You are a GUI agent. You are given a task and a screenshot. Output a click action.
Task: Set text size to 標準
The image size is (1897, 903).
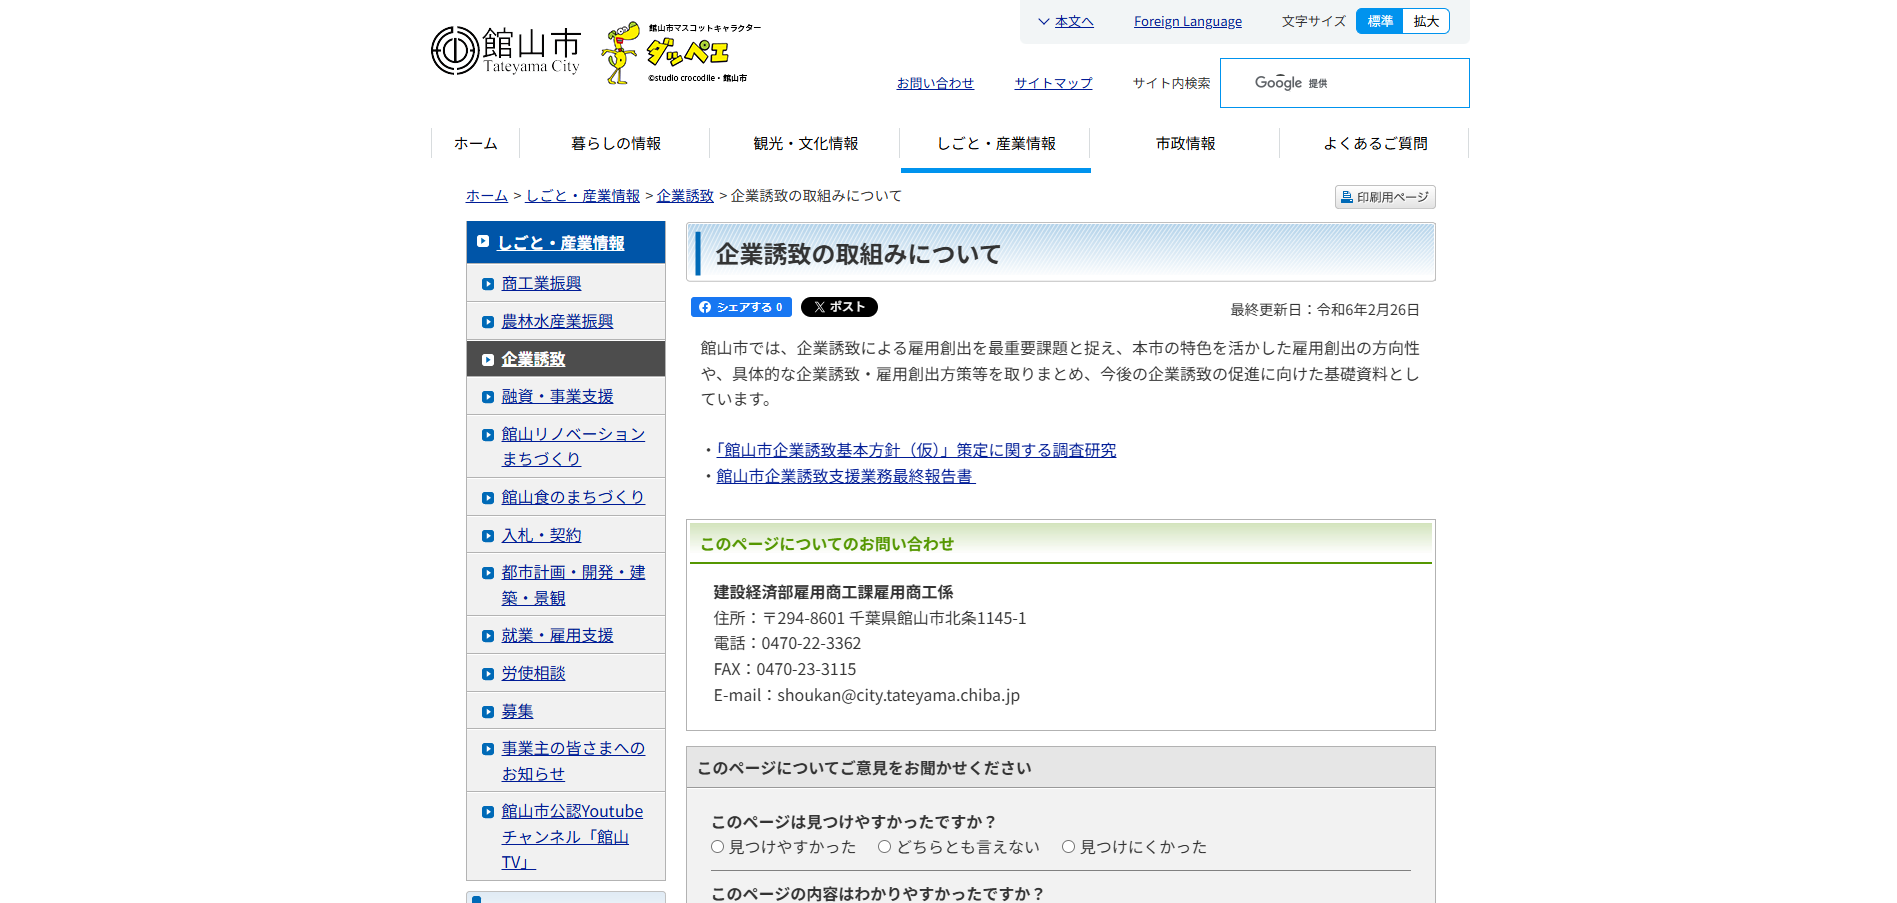pyautogui.click(x=1380, y=21)
